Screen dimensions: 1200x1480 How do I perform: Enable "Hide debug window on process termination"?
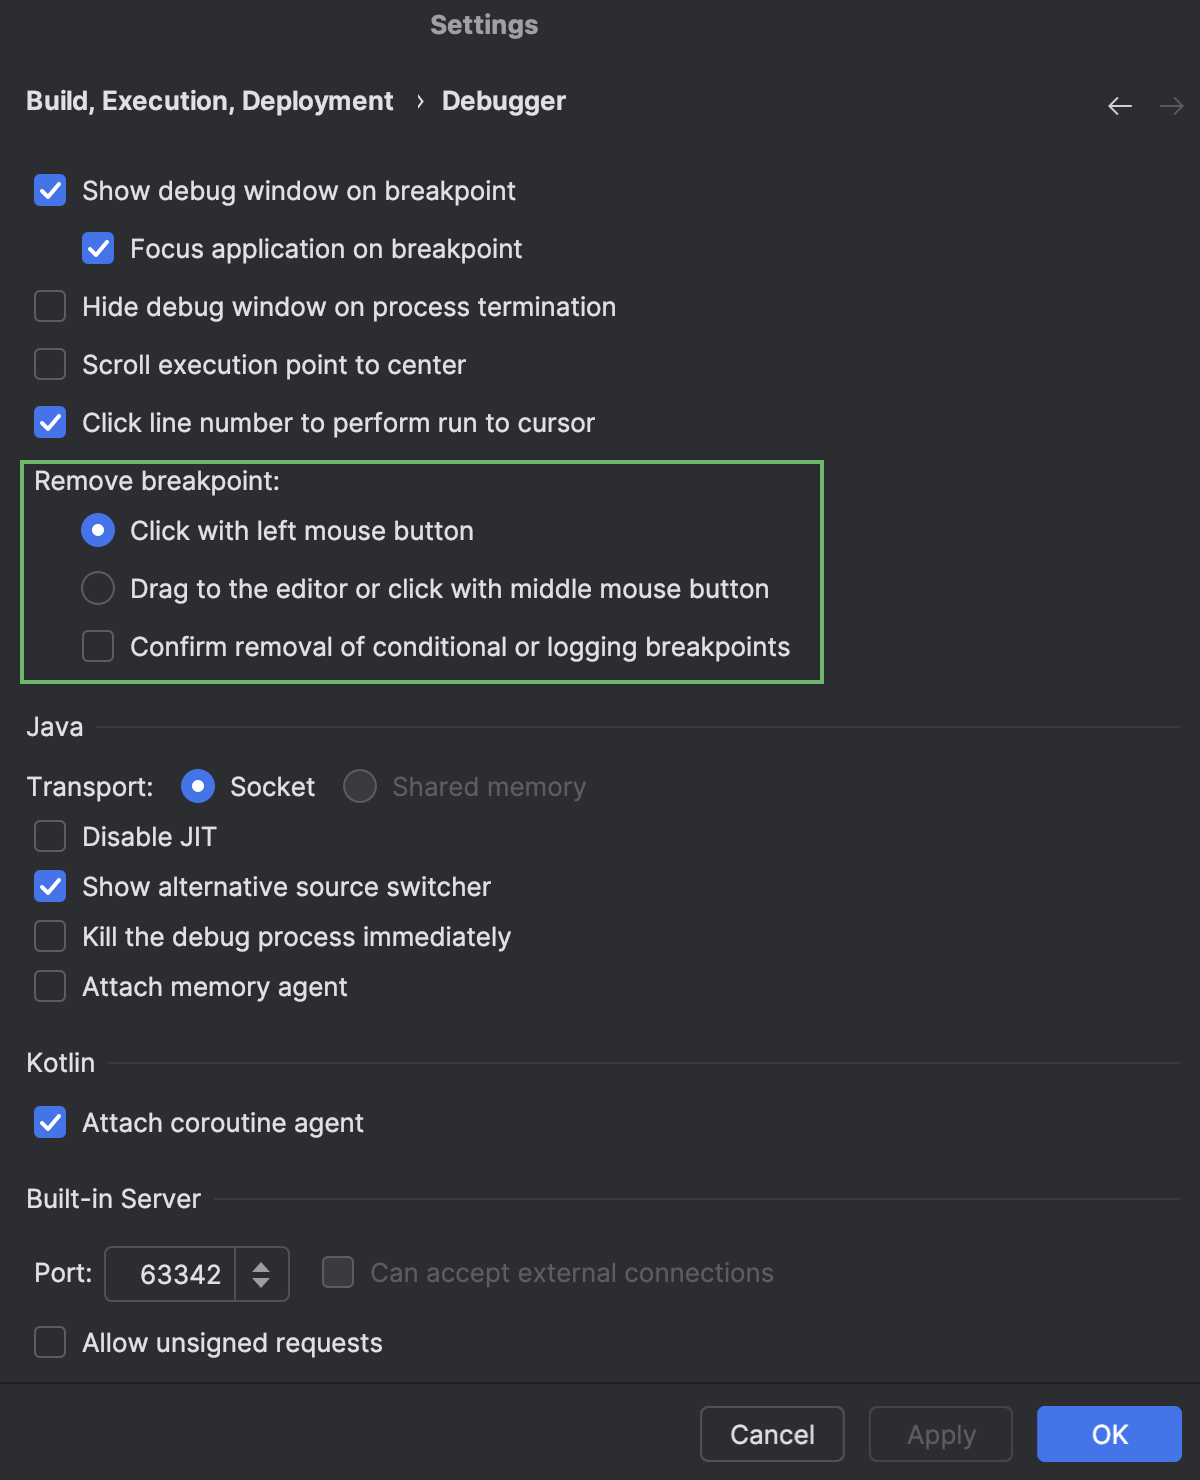[x=50, y=306]
